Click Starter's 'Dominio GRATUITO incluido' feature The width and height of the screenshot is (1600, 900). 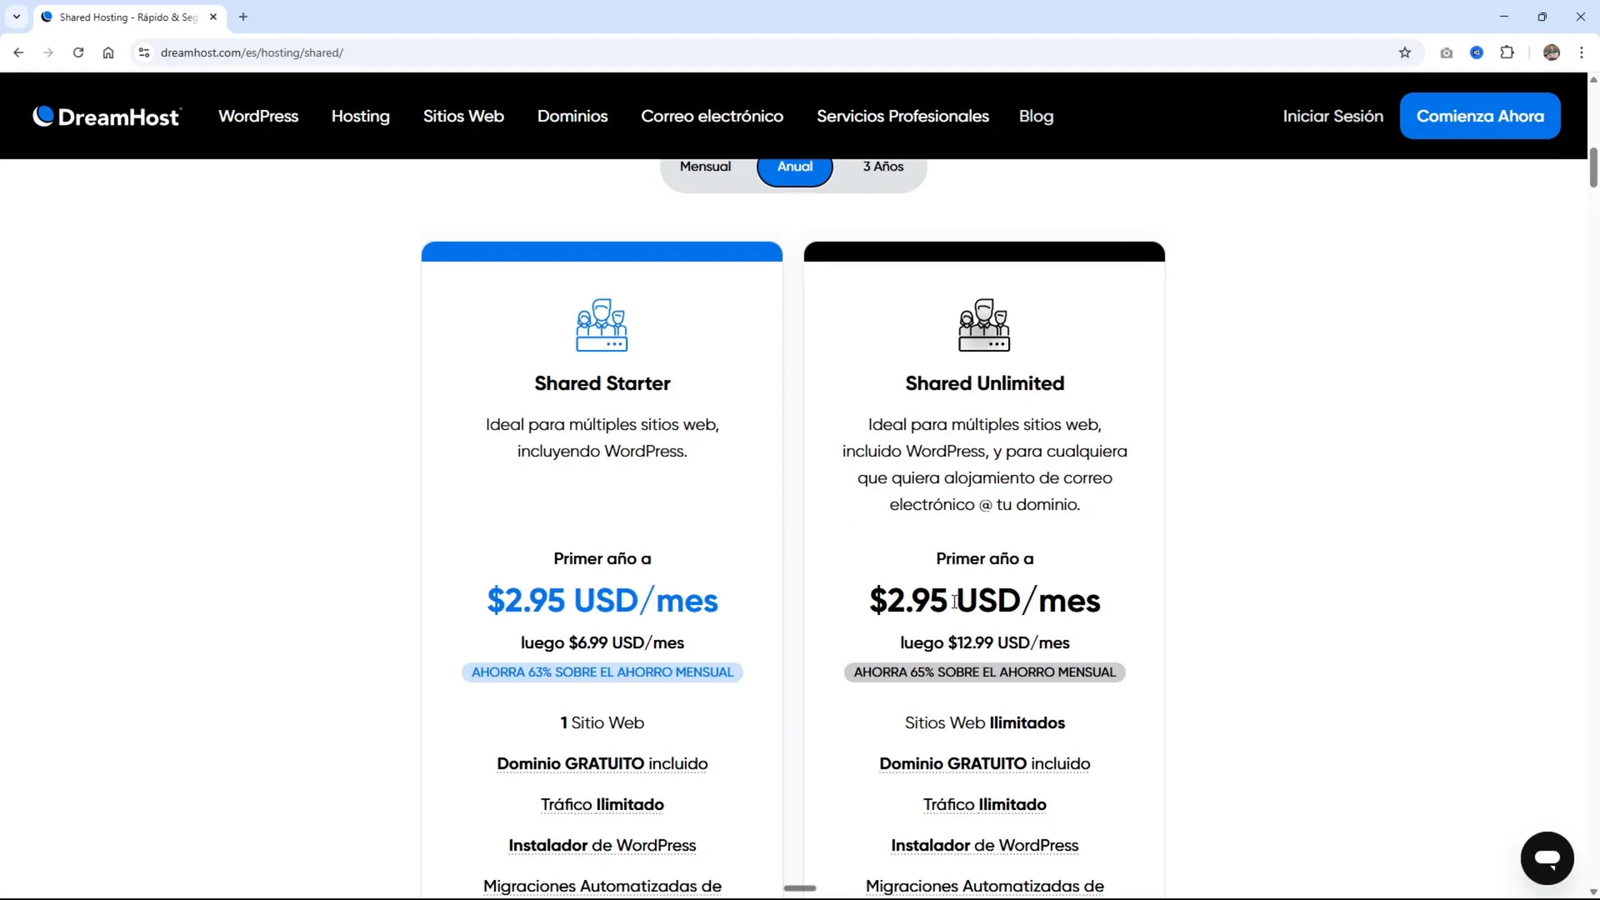pyautogui.click(x=602, y=763)
